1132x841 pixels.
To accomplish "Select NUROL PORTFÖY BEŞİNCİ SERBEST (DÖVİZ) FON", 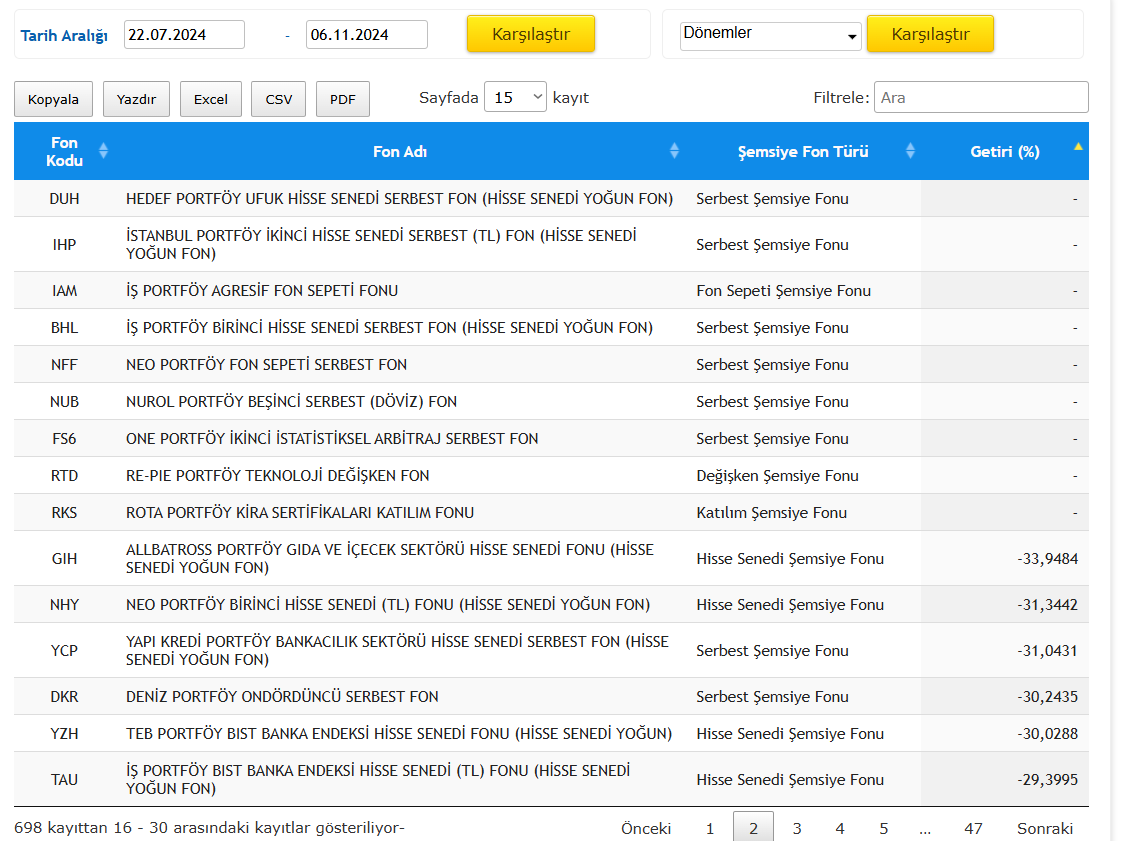I will [x=292, y=401].
